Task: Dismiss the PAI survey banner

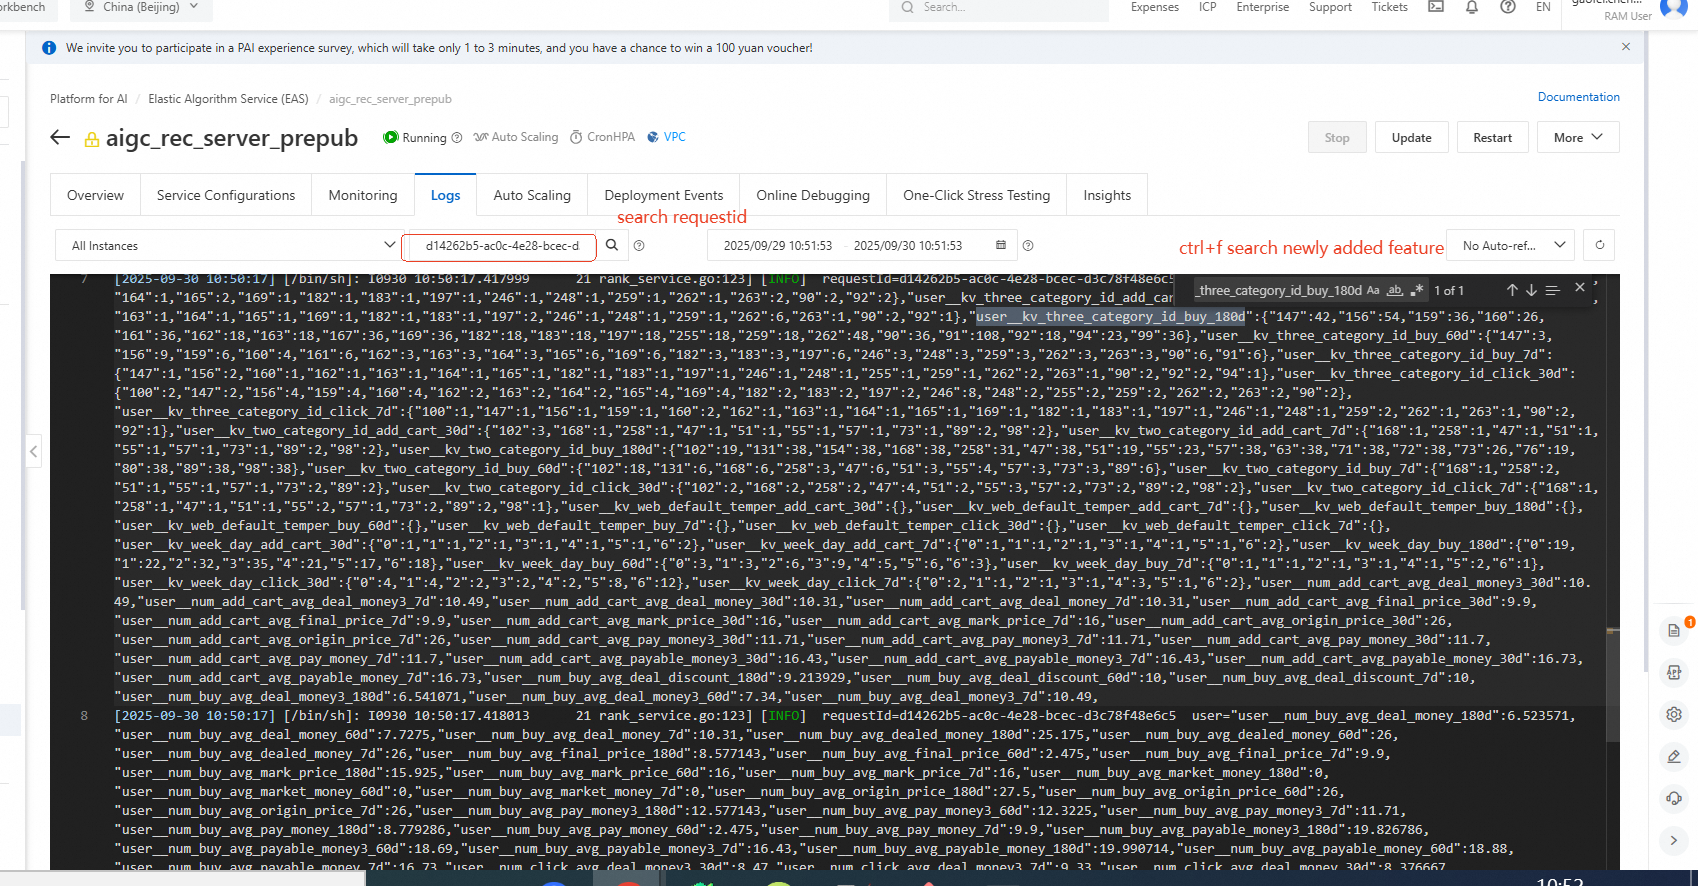Action: [x=1626, y=47]
